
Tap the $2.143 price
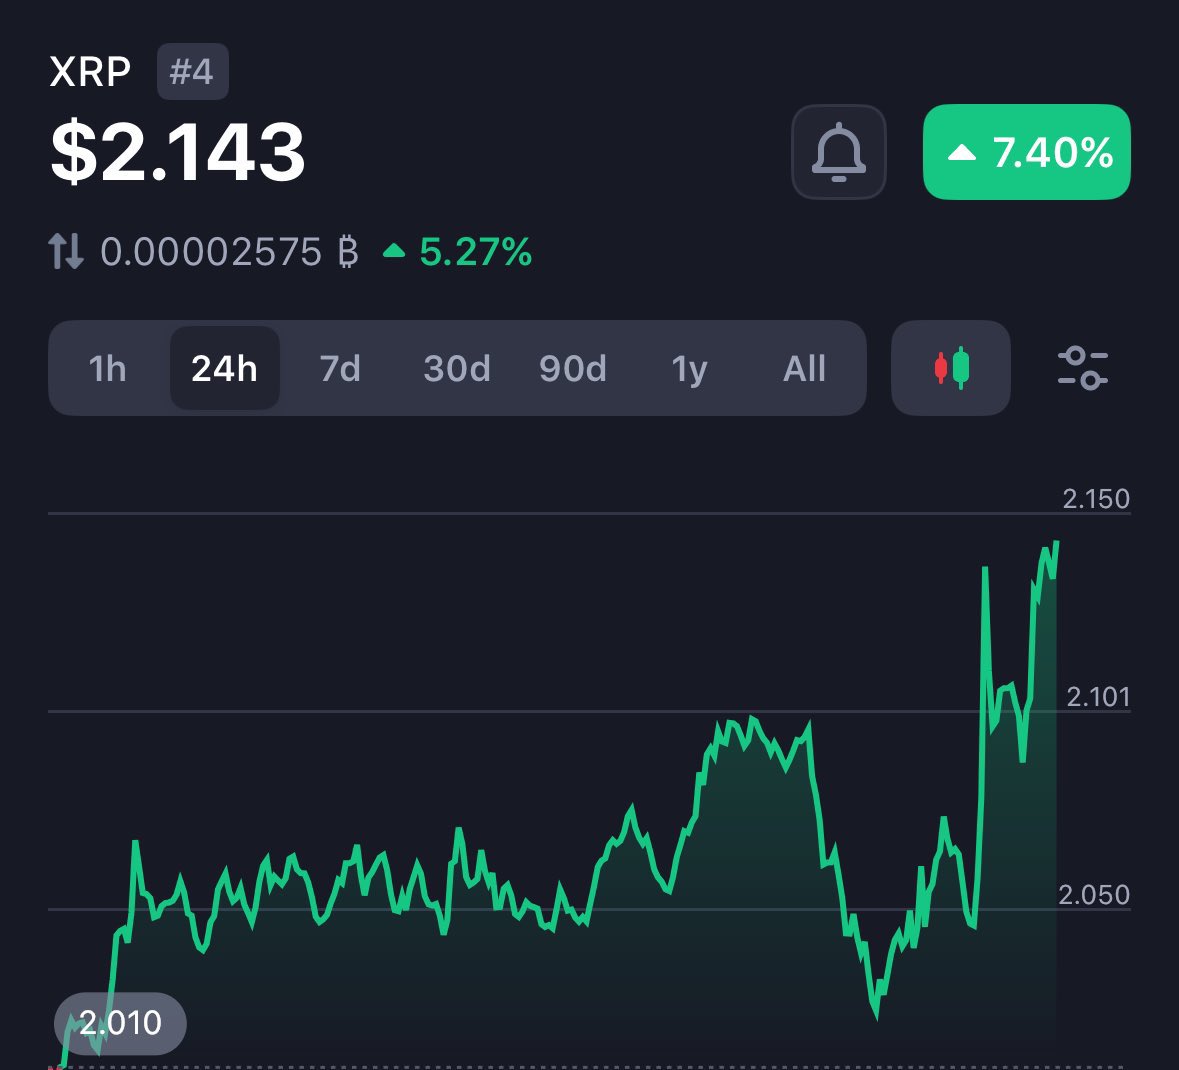(177, 152)
